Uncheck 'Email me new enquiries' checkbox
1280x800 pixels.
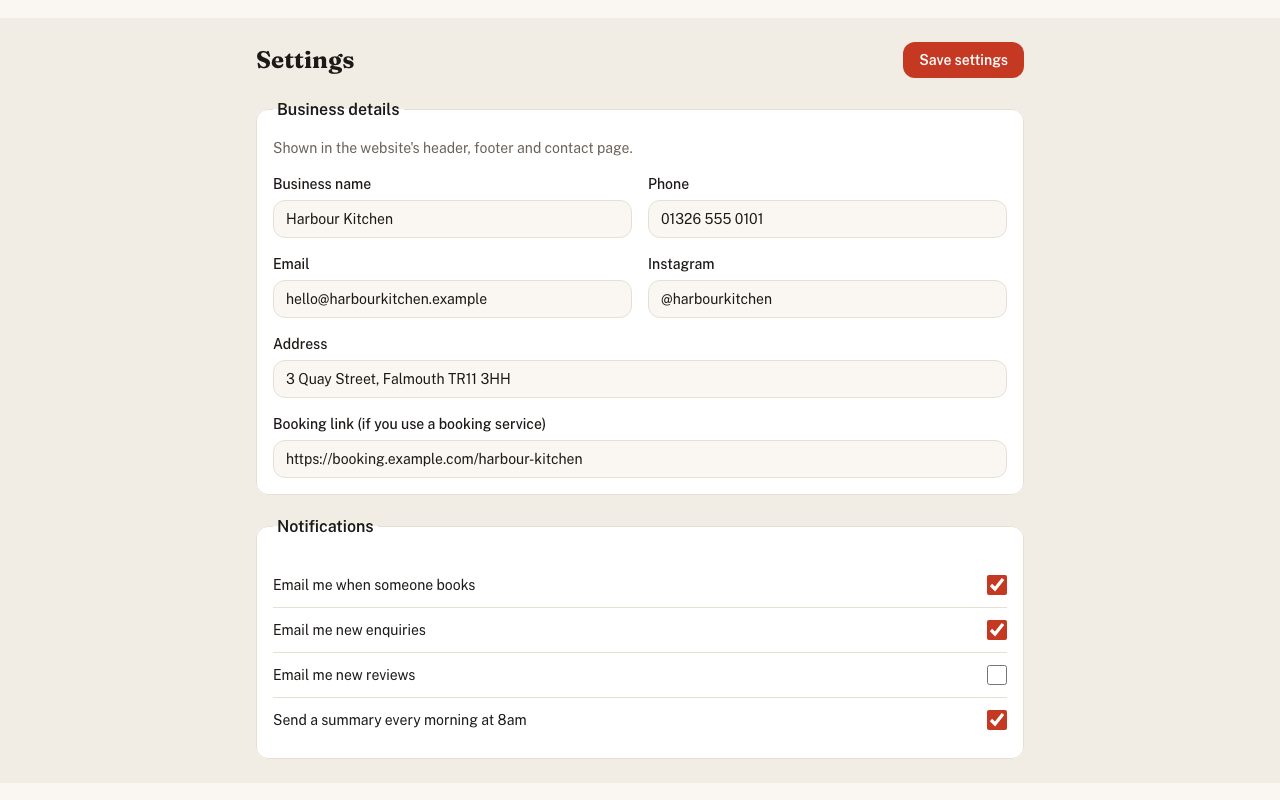tap(997, 630)
